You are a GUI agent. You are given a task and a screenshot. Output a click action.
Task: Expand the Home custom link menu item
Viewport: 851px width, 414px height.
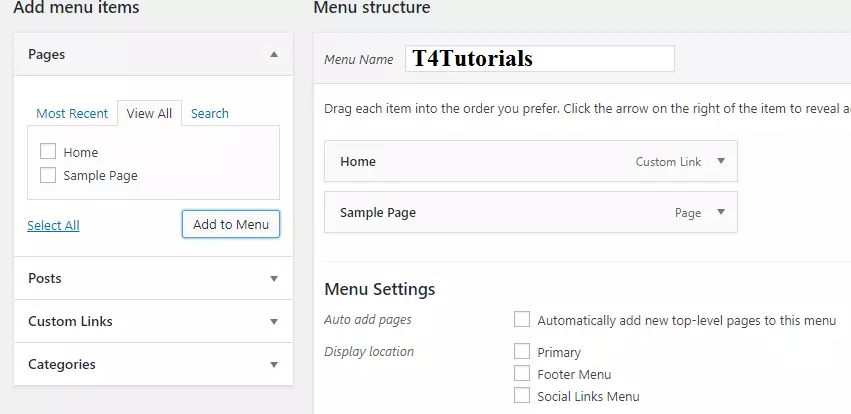click(x=721, y=161)
